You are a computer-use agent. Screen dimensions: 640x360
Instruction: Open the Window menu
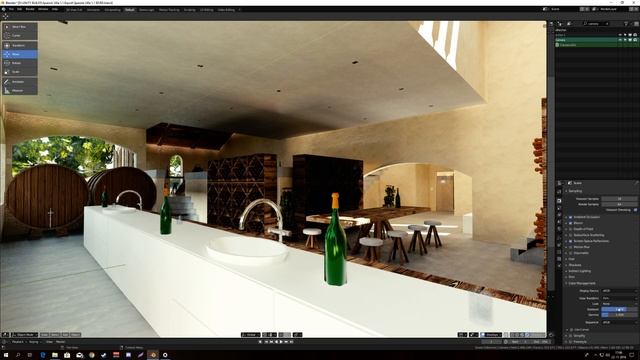coord(43,9)
